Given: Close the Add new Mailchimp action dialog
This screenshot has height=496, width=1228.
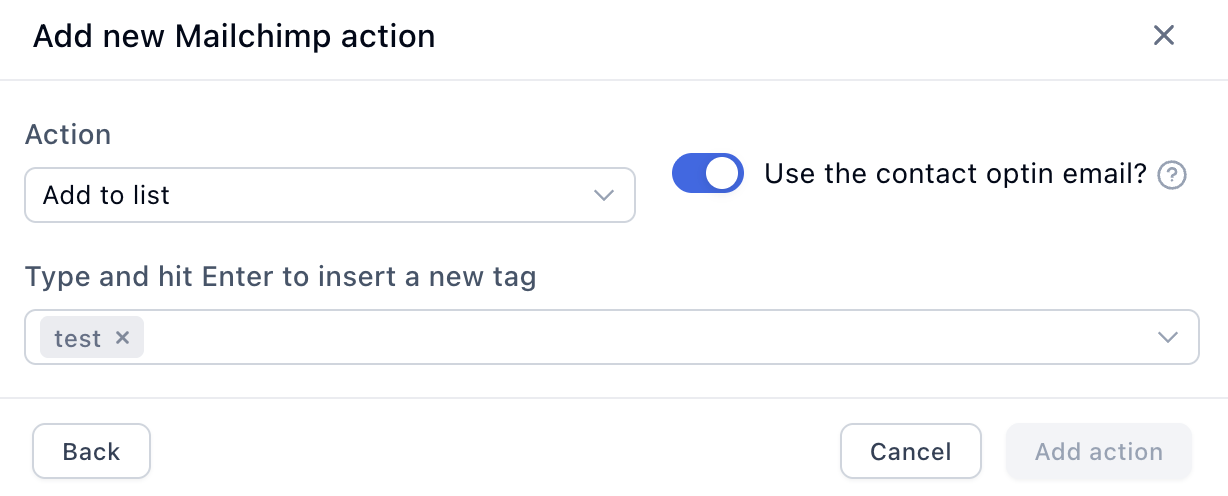Looking at the screenshot, I should tap(1163, 36).
